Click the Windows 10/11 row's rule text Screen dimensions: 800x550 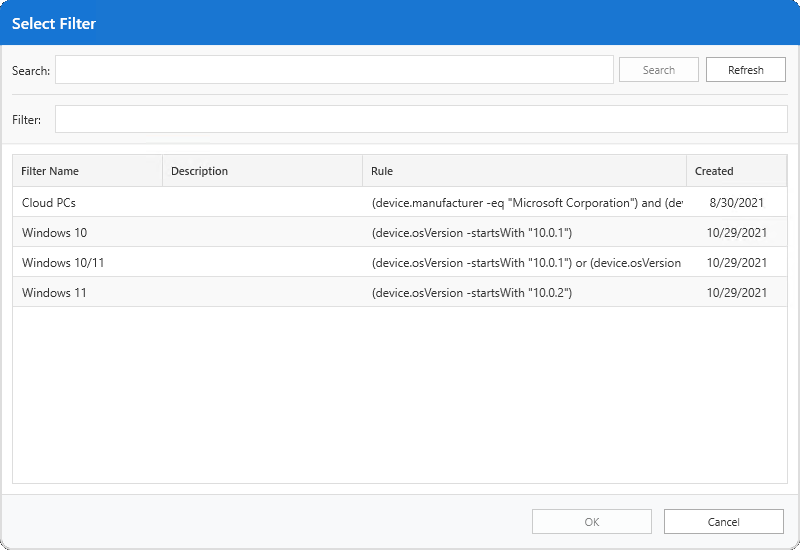point(526,263)
